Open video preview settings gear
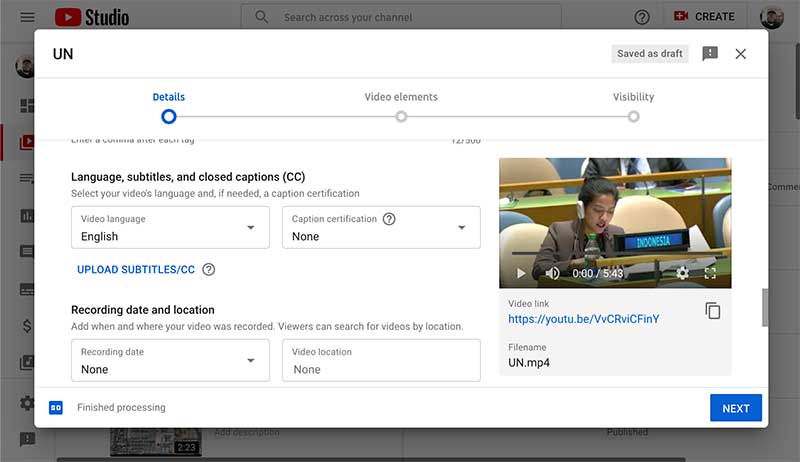The image size is (800, 462). tap(682, 273)
